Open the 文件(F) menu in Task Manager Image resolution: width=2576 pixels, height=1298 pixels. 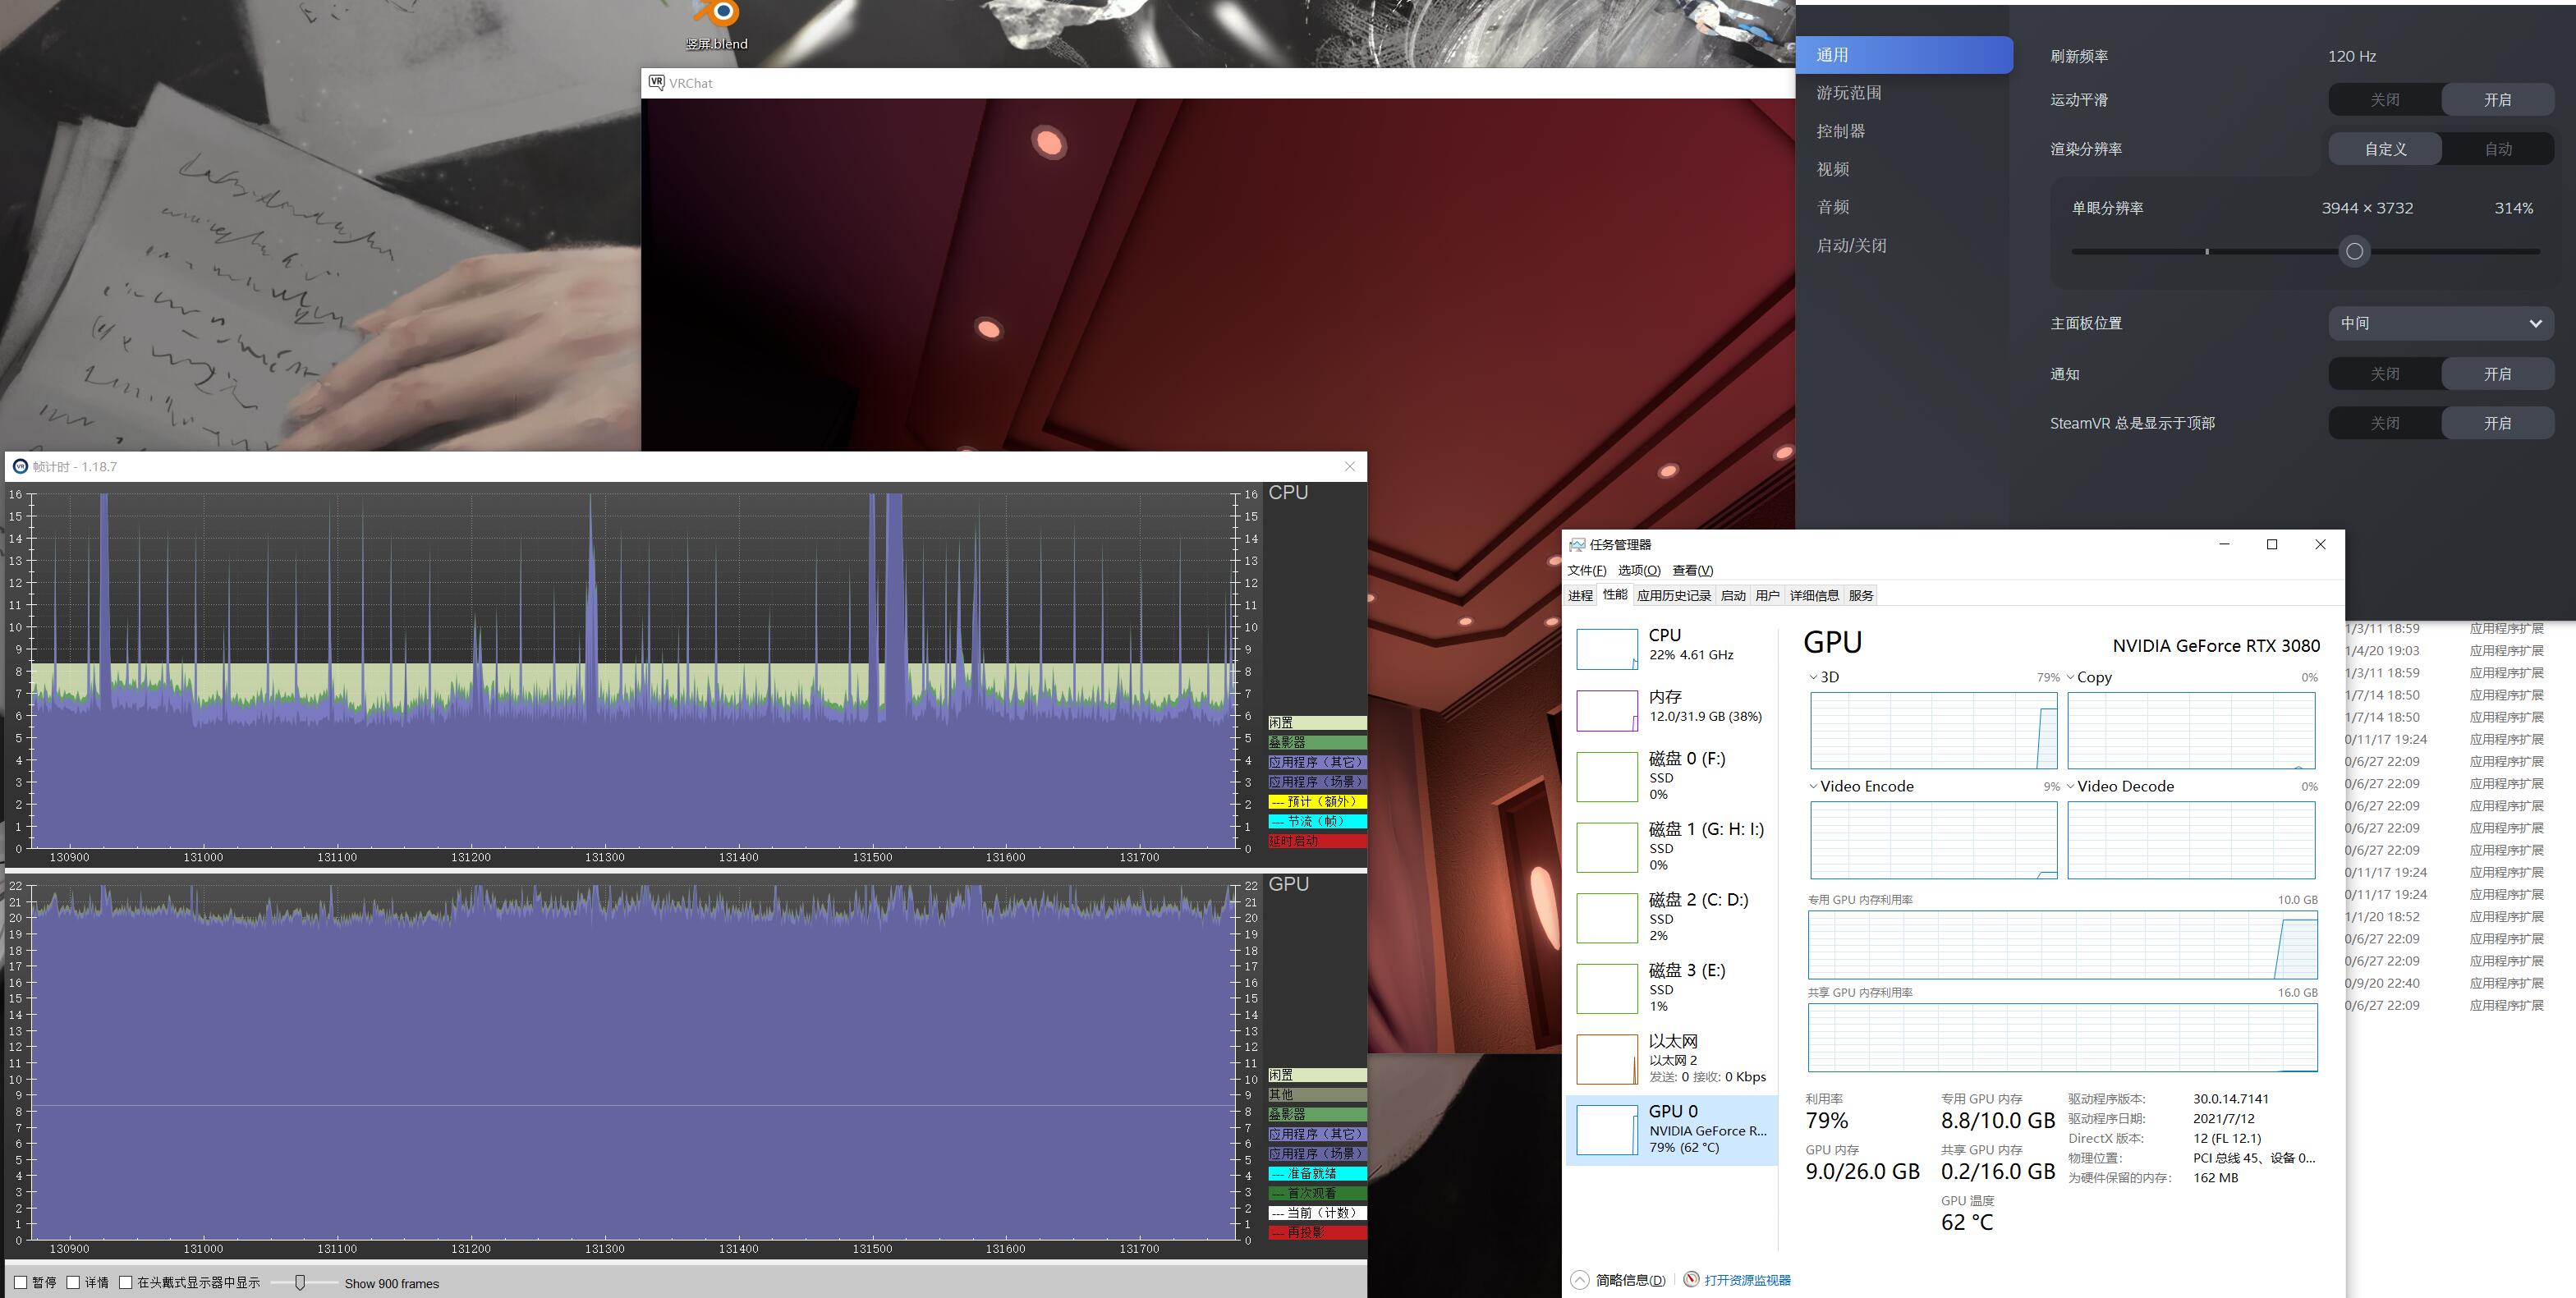(x=1586, y=570)
